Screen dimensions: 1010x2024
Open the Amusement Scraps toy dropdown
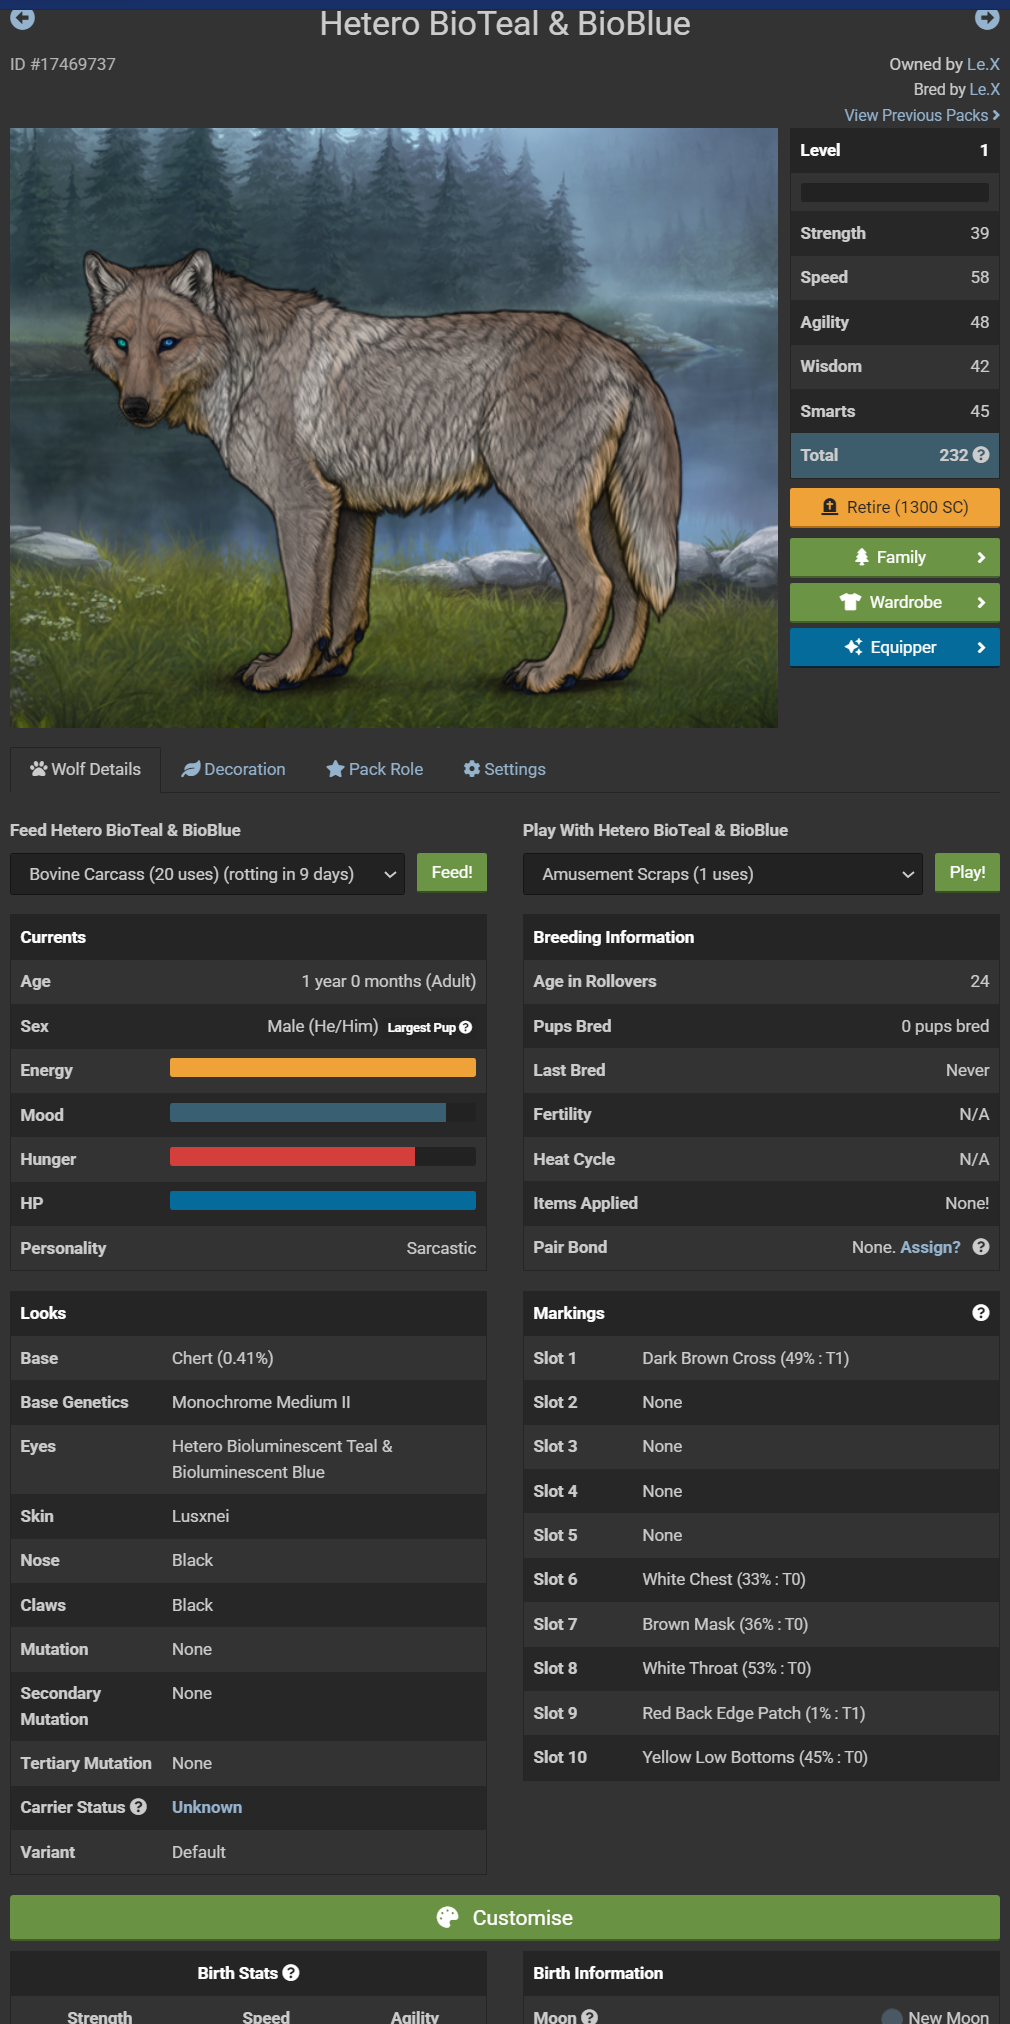coord(722,874)
